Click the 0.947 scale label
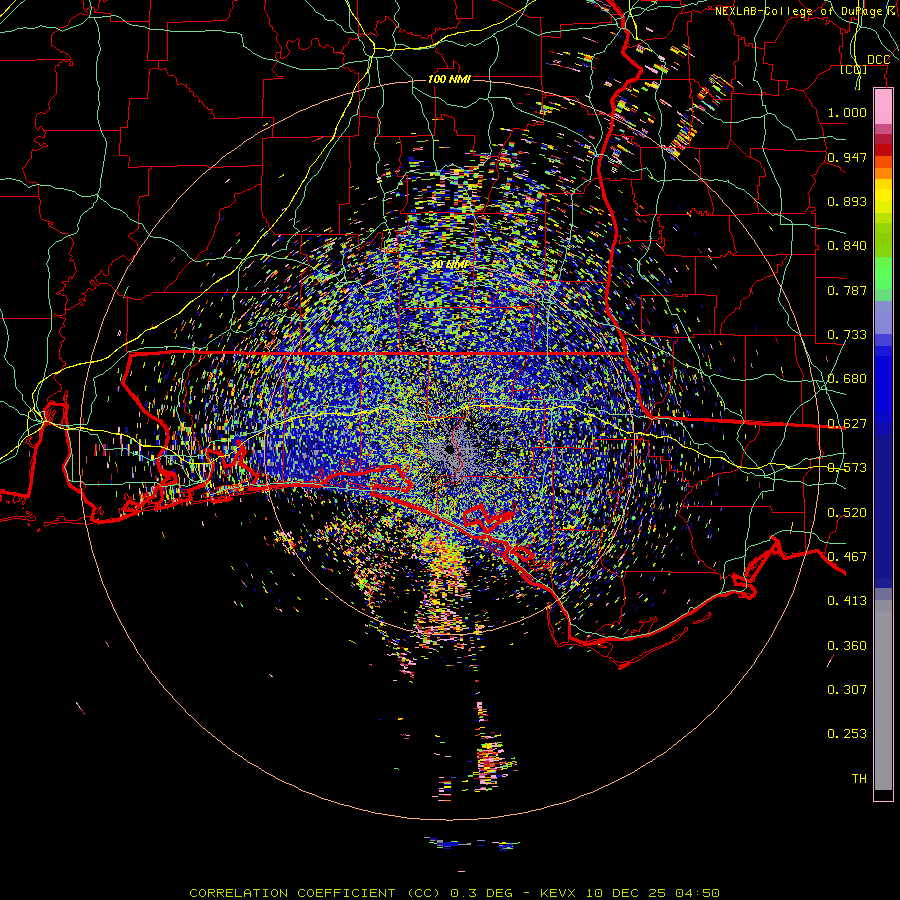 (x=847, y=157)
